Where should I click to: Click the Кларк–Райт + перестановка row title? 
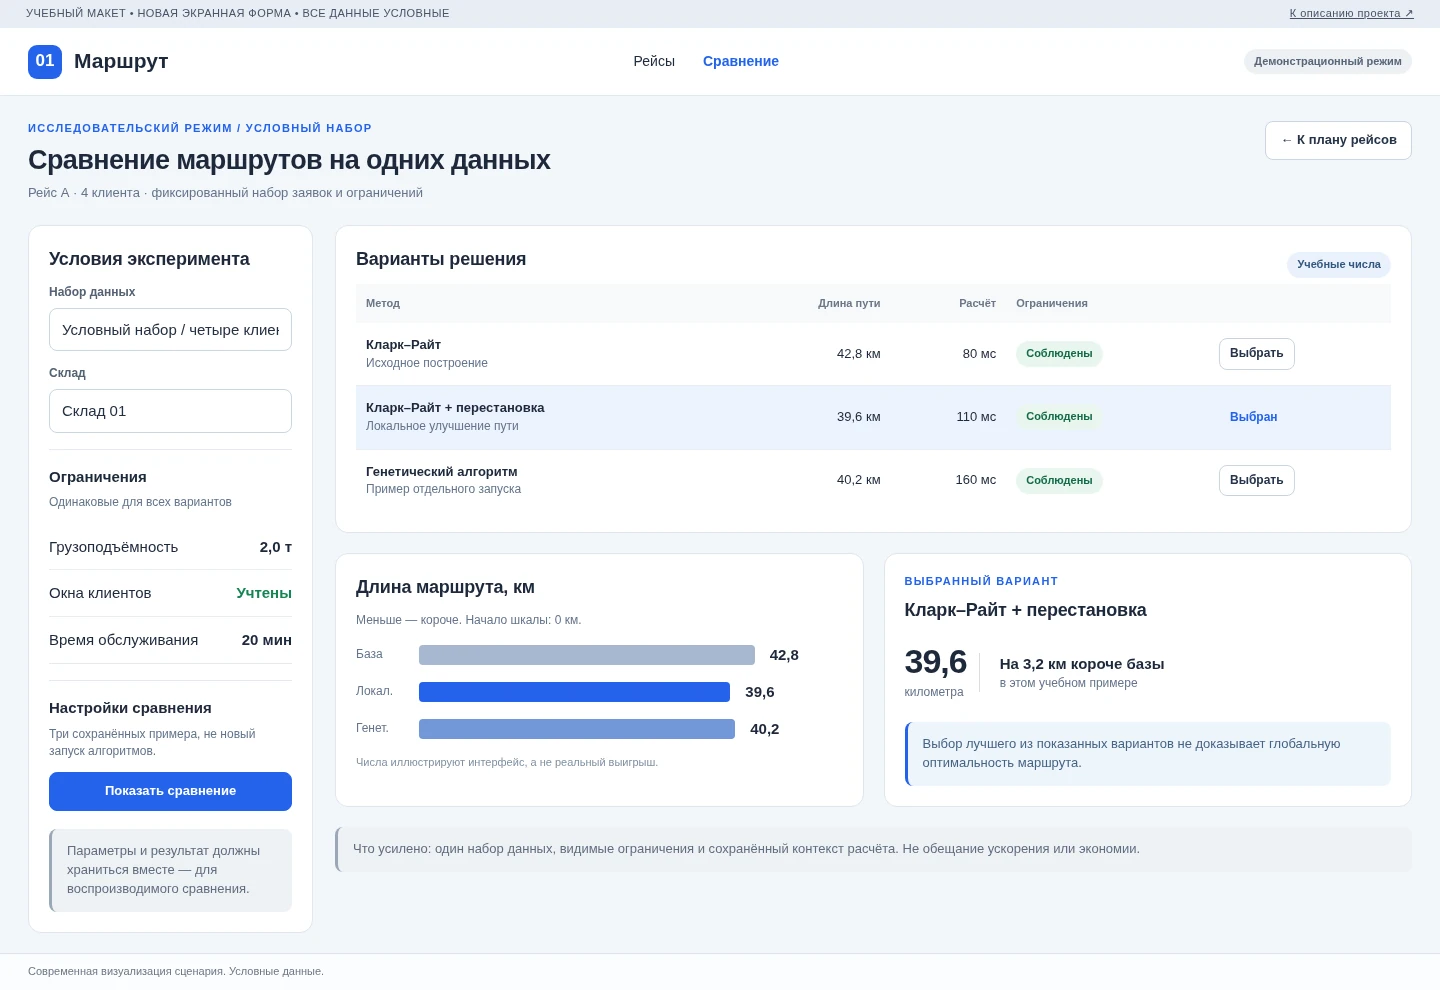coord(455,408)
